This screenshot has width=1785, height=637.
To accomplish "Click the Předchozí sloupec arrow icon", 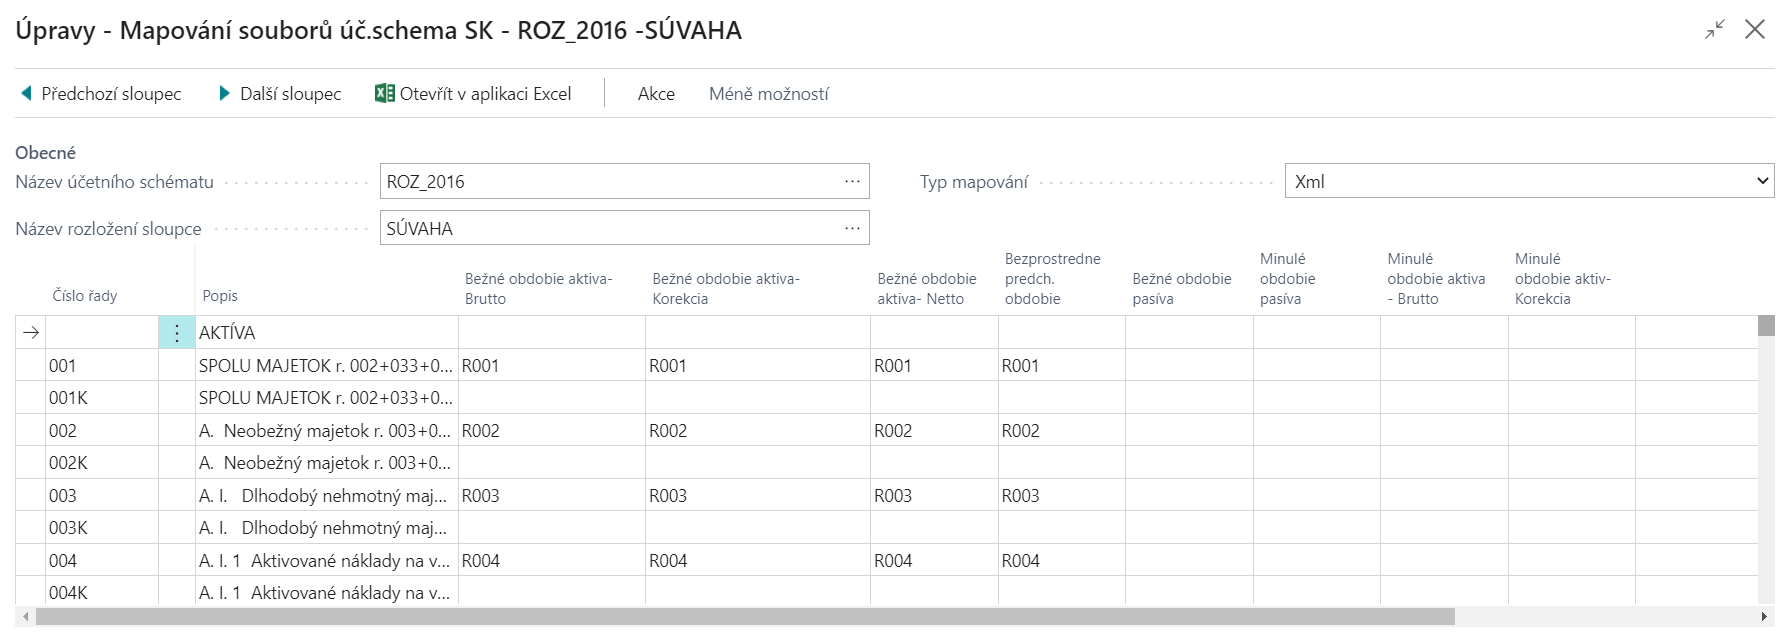I will point(26,94).
